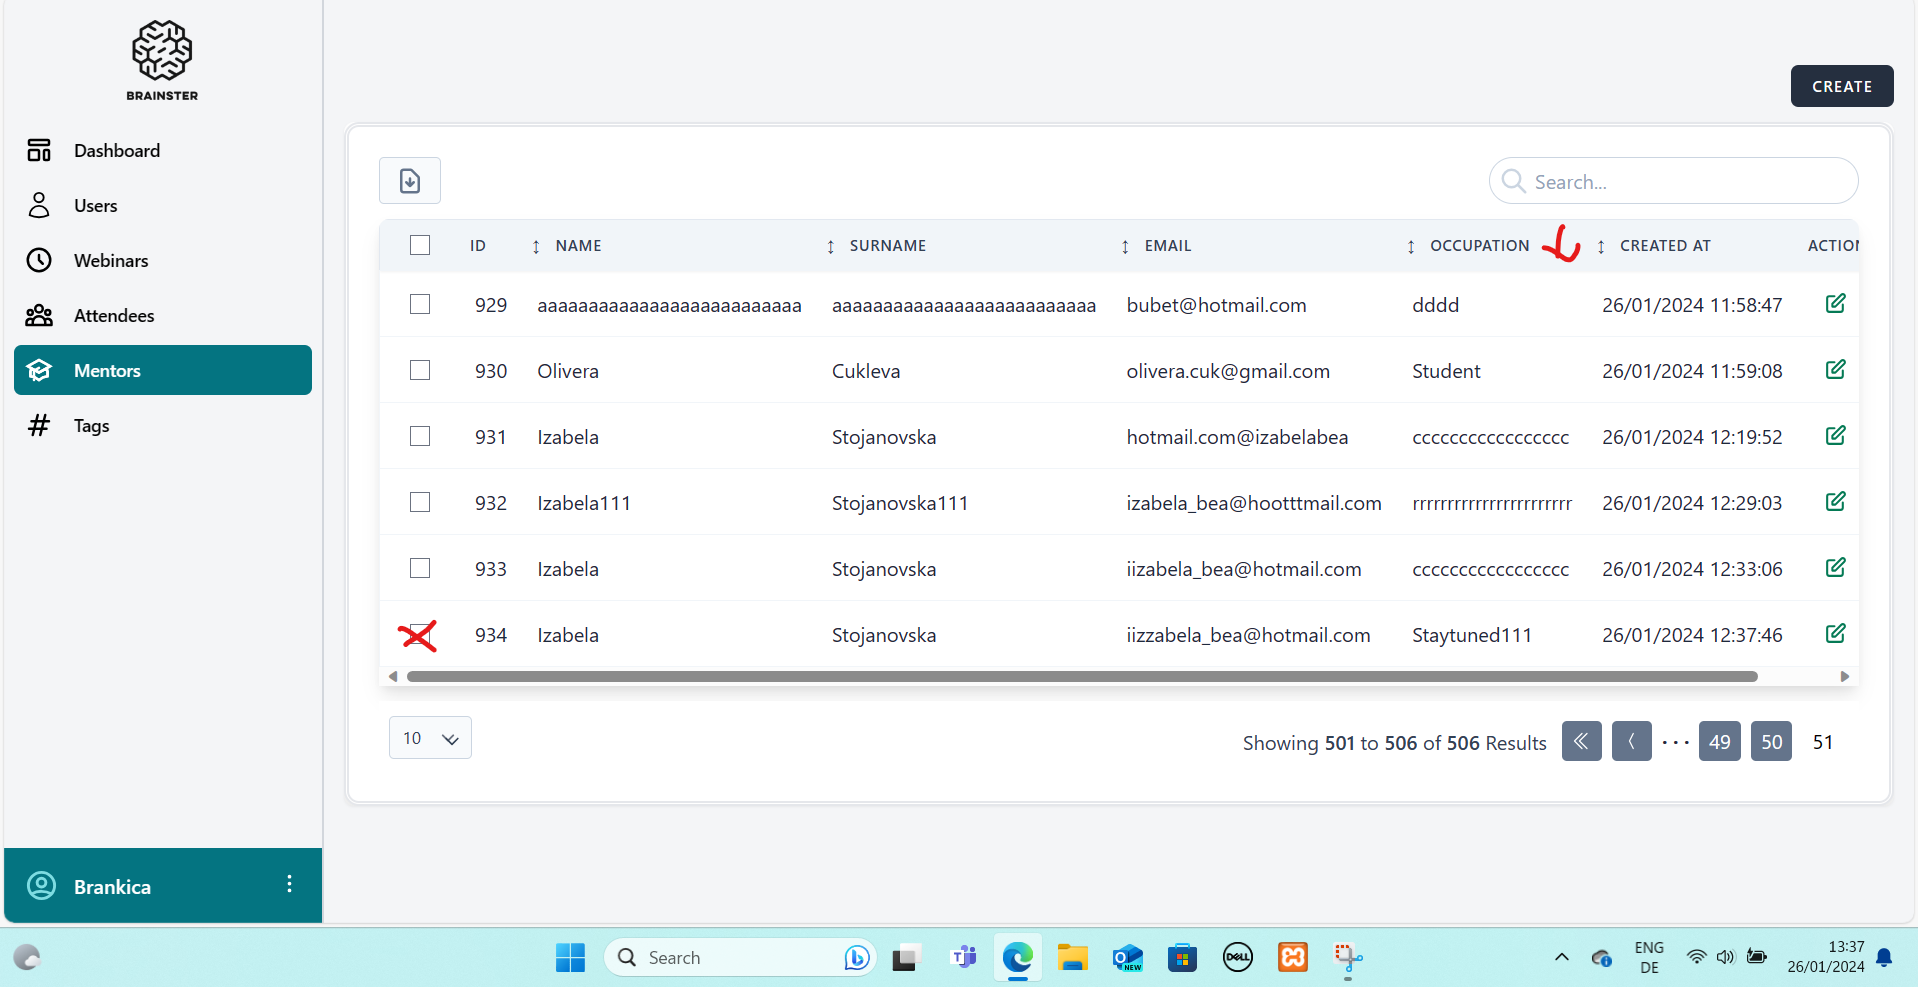Select checkbox for mentor ID 932

pyautogui.click(x=420, y=502)
